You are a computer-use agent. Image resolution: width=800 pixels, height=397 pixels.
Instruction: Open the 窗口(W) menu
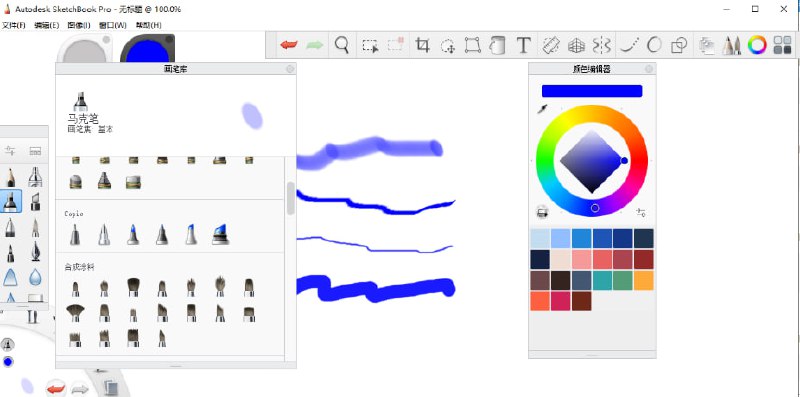pos(112,25)
